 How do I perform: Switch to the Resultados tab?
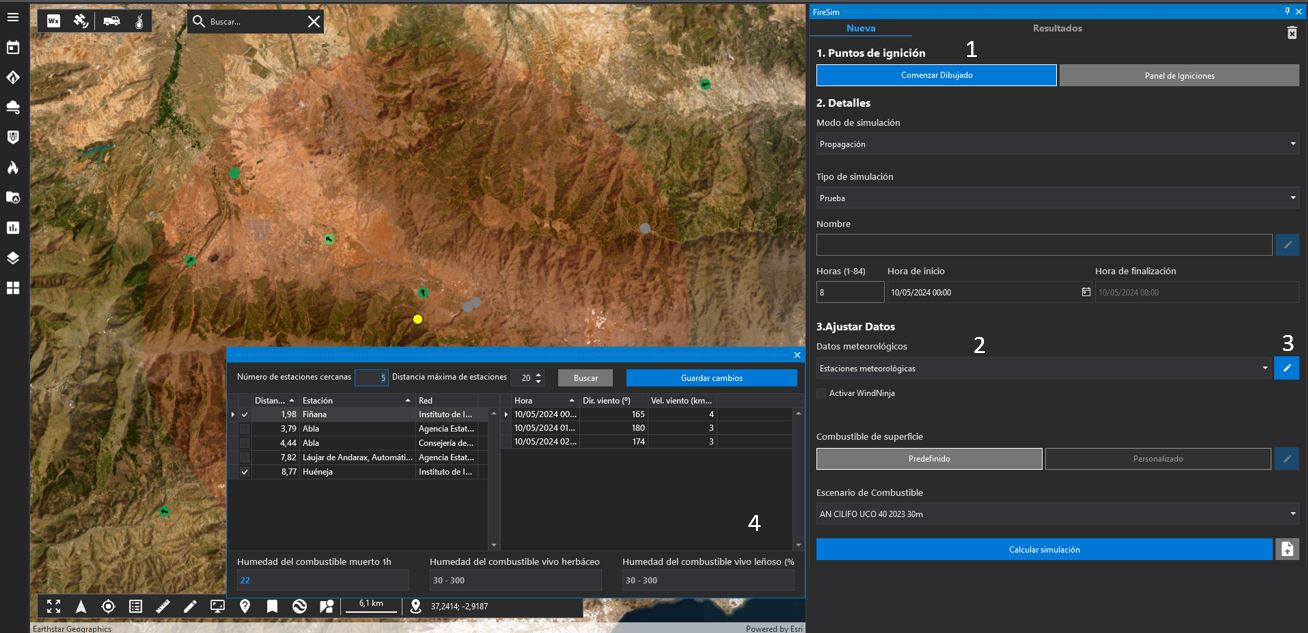tap(1057, 28)
